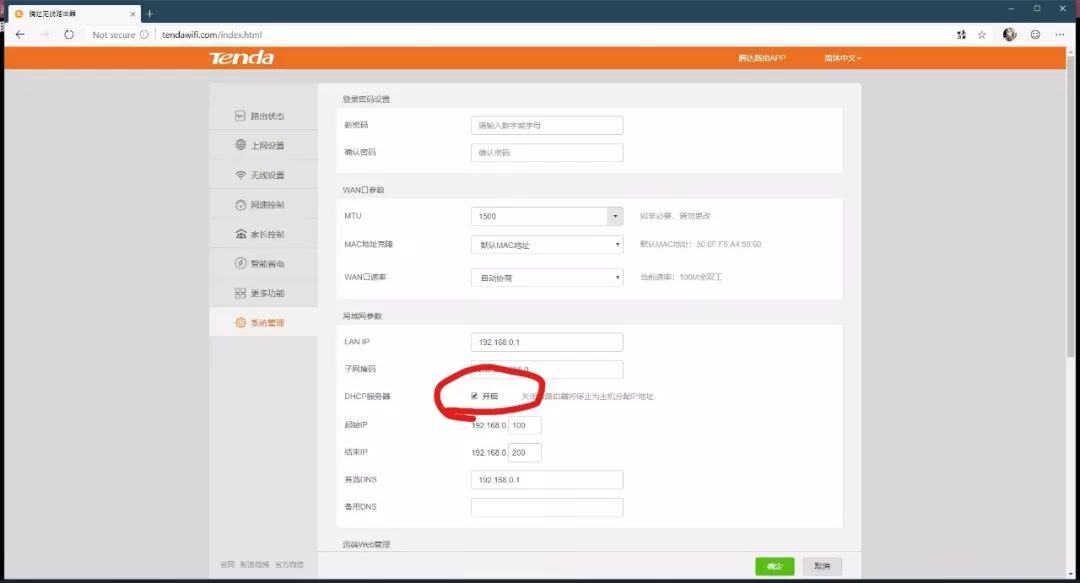Open the 路由状态 router status icon
Image resolution: width=1080 pixels, height=583 pixels.
(240, 116)
